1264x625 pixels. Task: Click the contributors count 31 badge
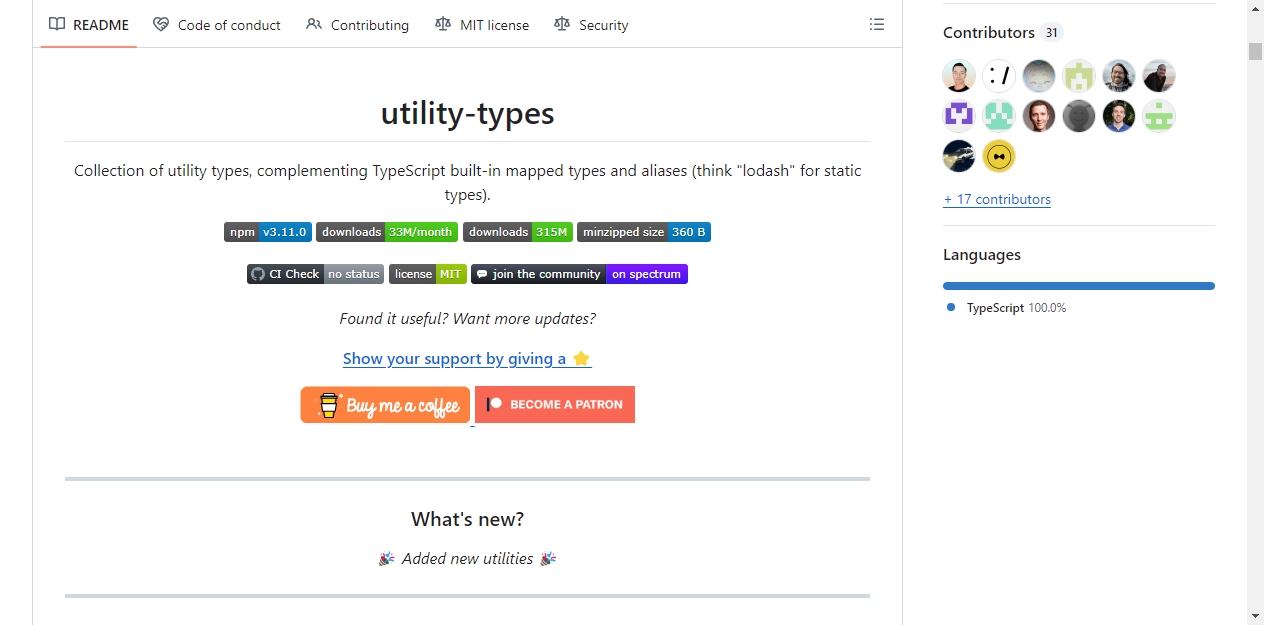point(1051,33)
